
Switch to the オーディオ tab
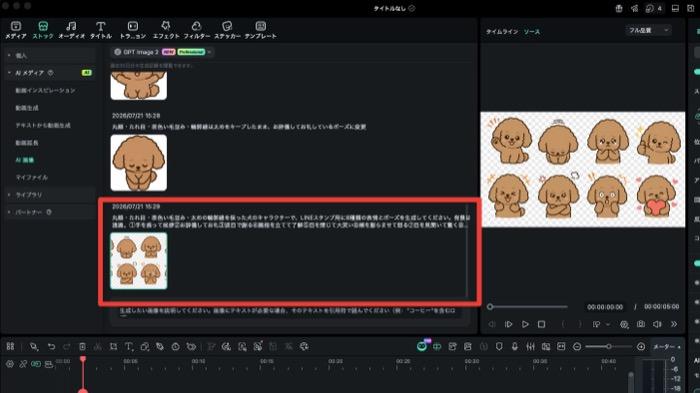point(71,30)
